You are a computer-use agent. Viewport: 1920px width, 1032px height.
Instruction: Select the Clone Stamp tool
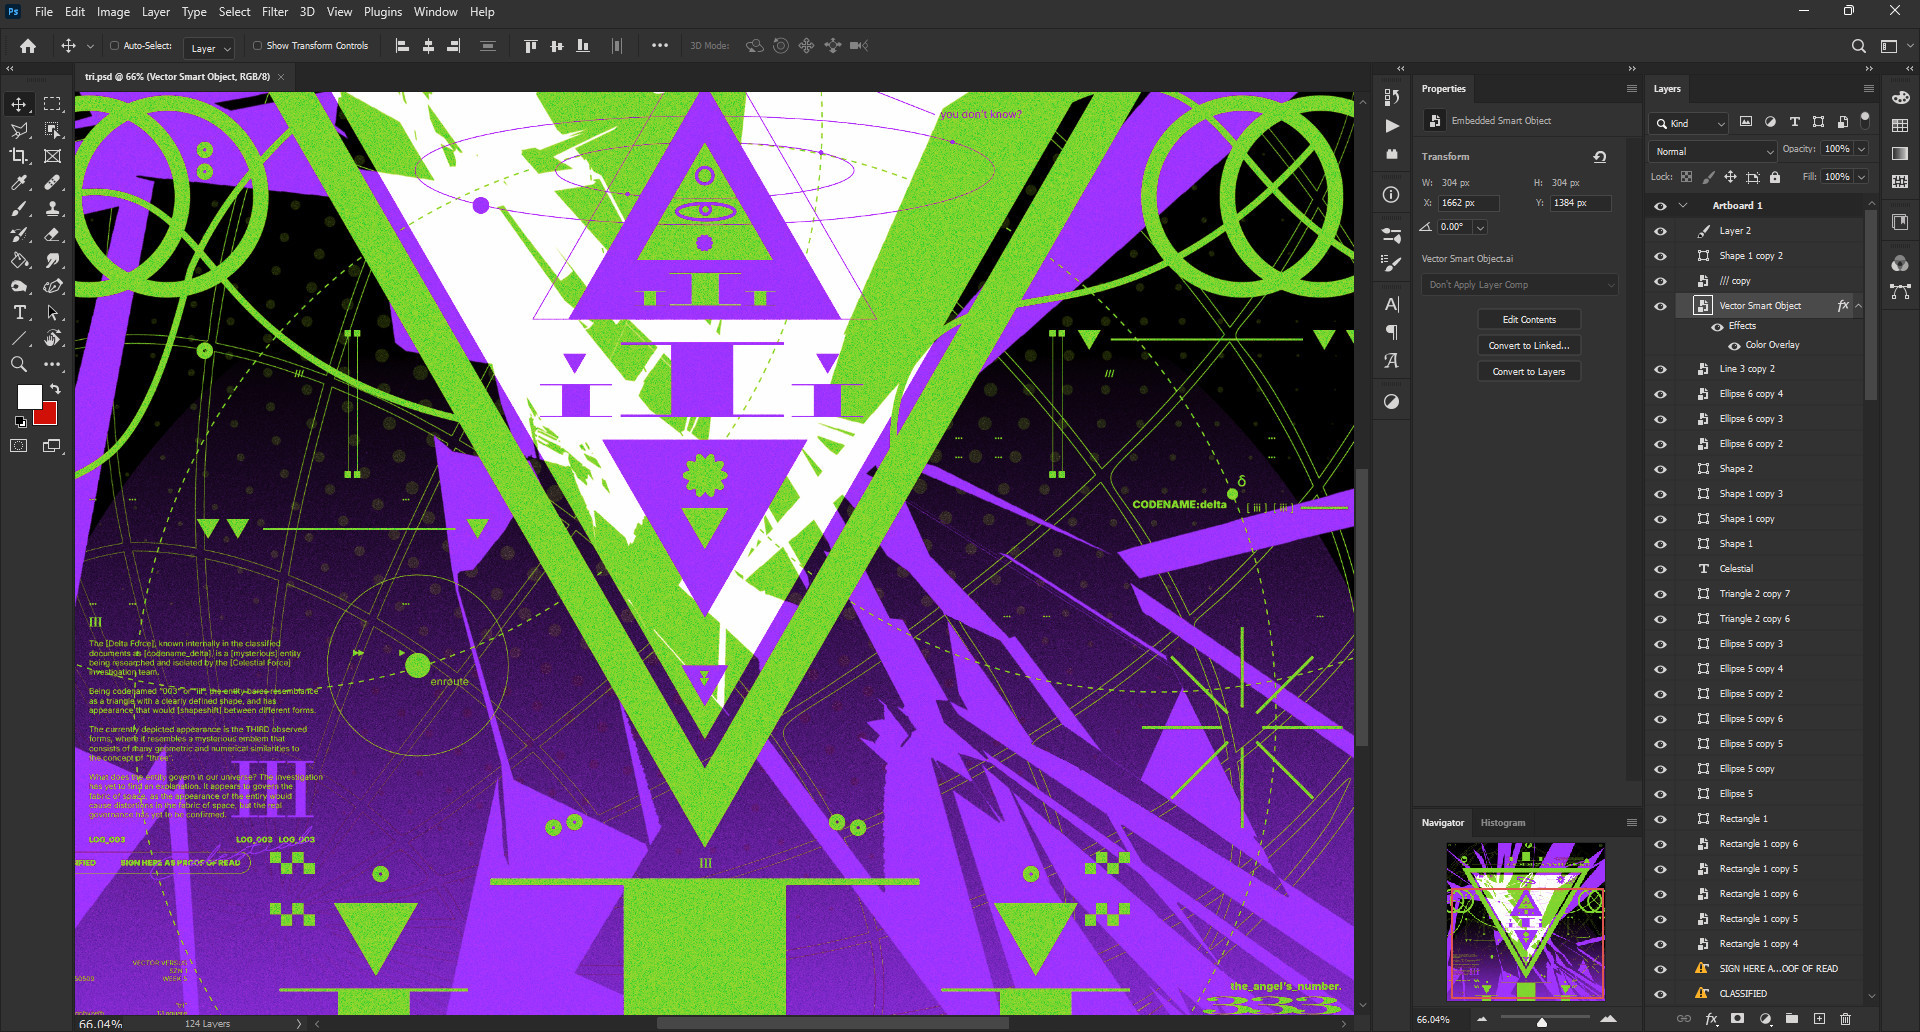pos(52,208)
